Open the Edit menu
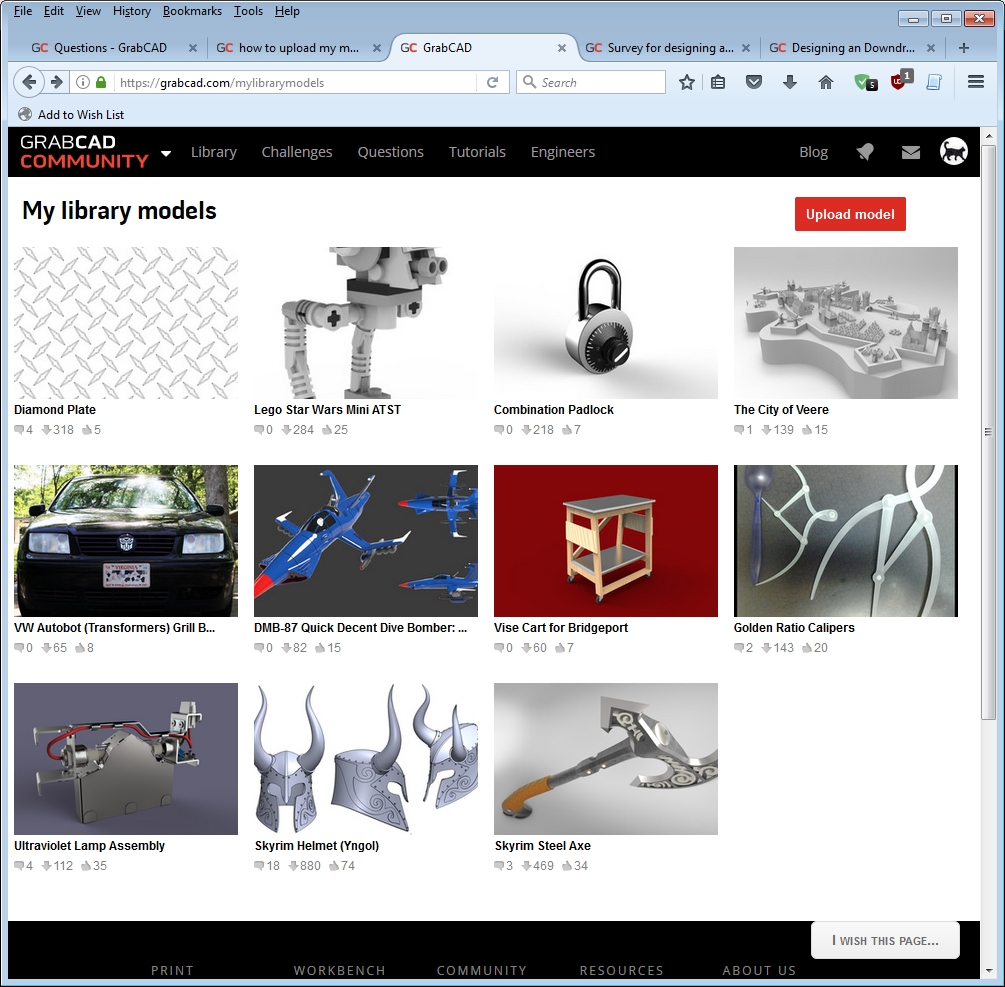Image resolution: width=1005 pixels, height=987 pixels. coord(53,11)
